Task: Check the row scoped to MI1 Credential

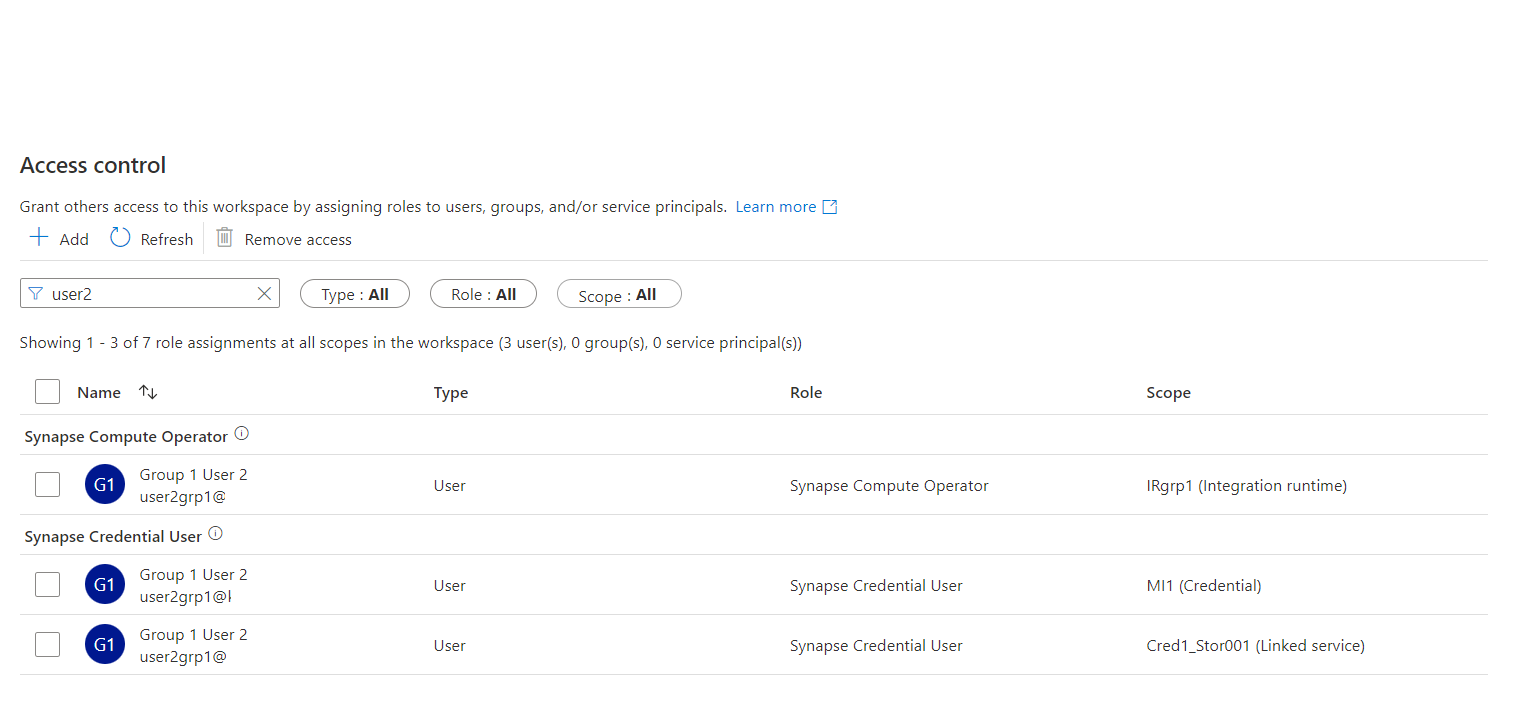Action: click(x=47, y=584)
